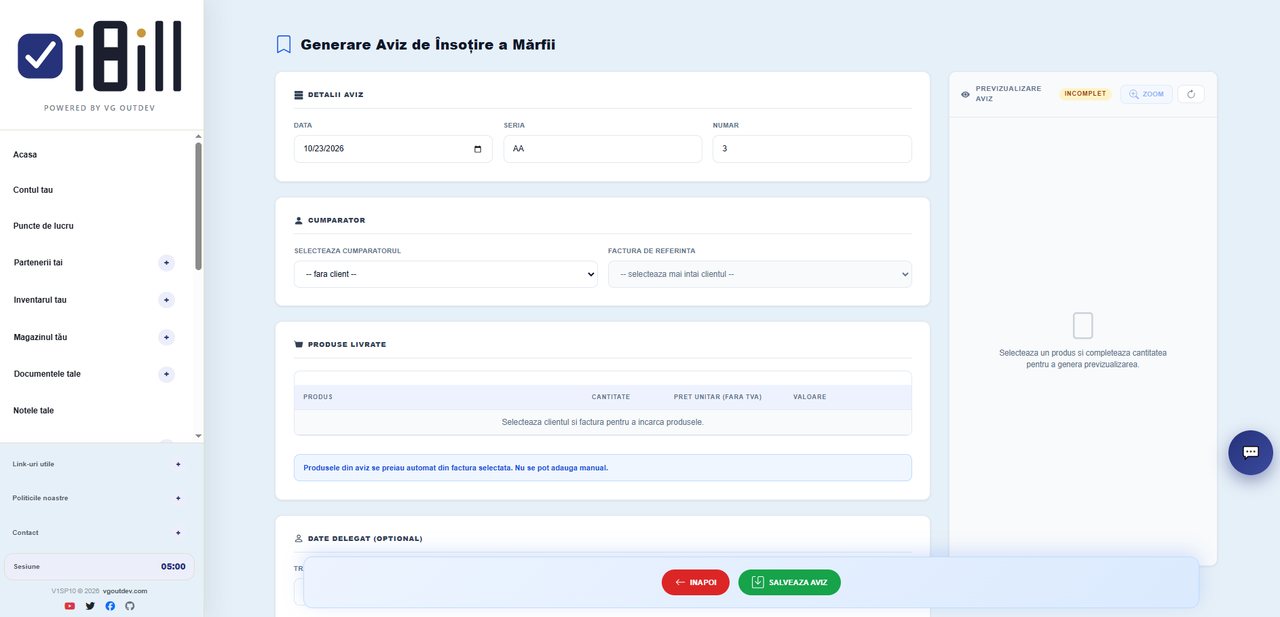Click the iBill logo
This screenshot has height=617, width=1280.
pyautogui.click(x=99, y=57)
